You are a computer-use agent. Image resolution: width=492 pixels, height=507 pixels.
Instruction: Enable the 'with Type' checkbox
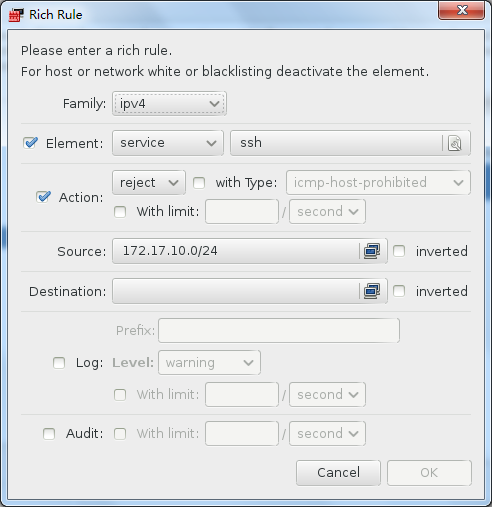coord(199,183)
